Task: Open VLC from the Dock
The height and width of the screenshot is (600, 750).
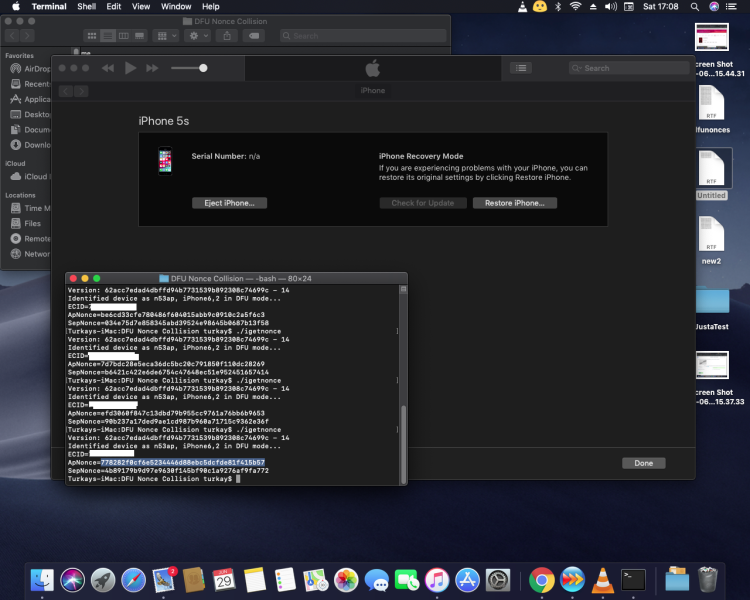Action: [x=603, y=580]
